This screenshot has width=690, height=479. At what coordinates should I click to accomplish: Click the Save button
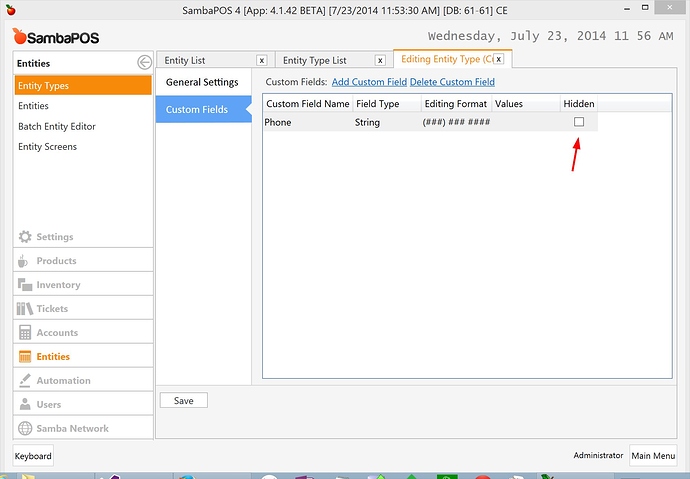click(184, 400)
